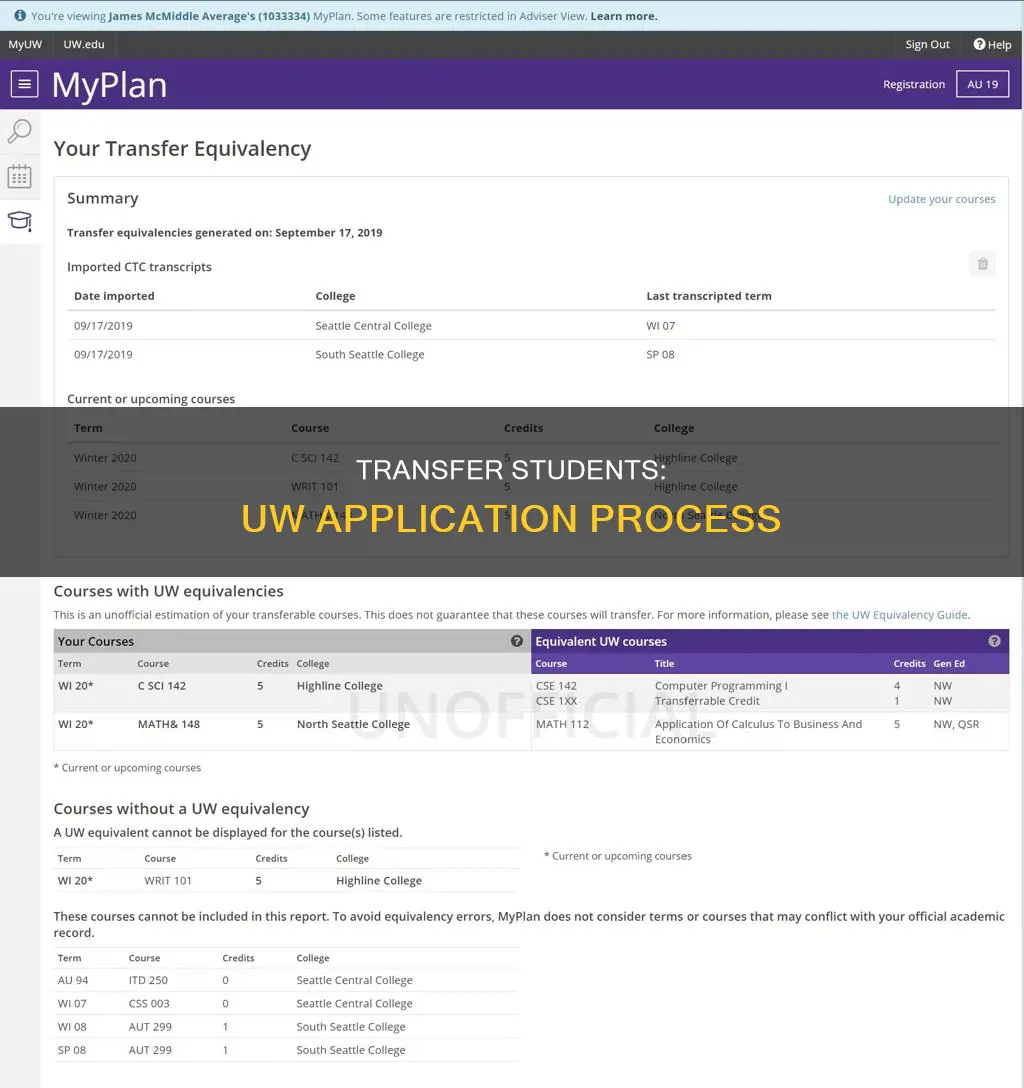The image size is (1024, 1088).
Task: Select the AU 19 quarter button
Action: [x=982, y=84]
